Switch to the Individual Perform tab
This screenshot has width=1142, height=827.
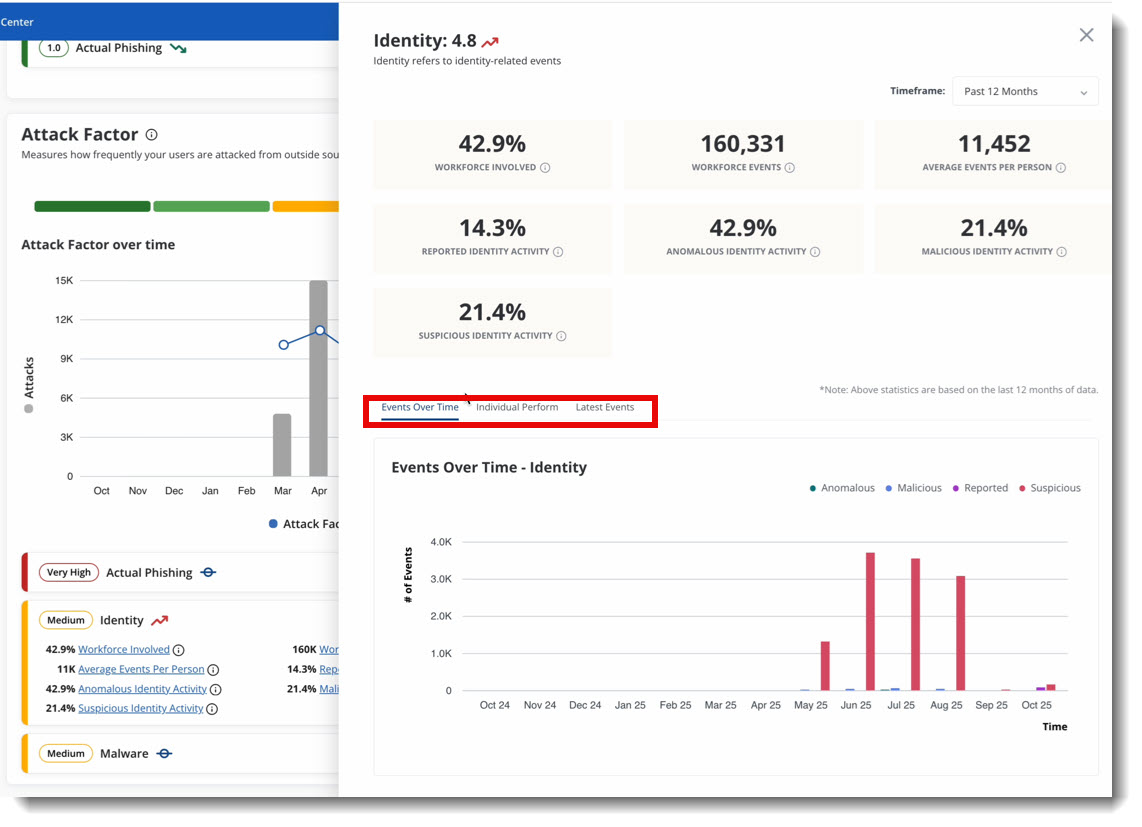coord(517,407)
